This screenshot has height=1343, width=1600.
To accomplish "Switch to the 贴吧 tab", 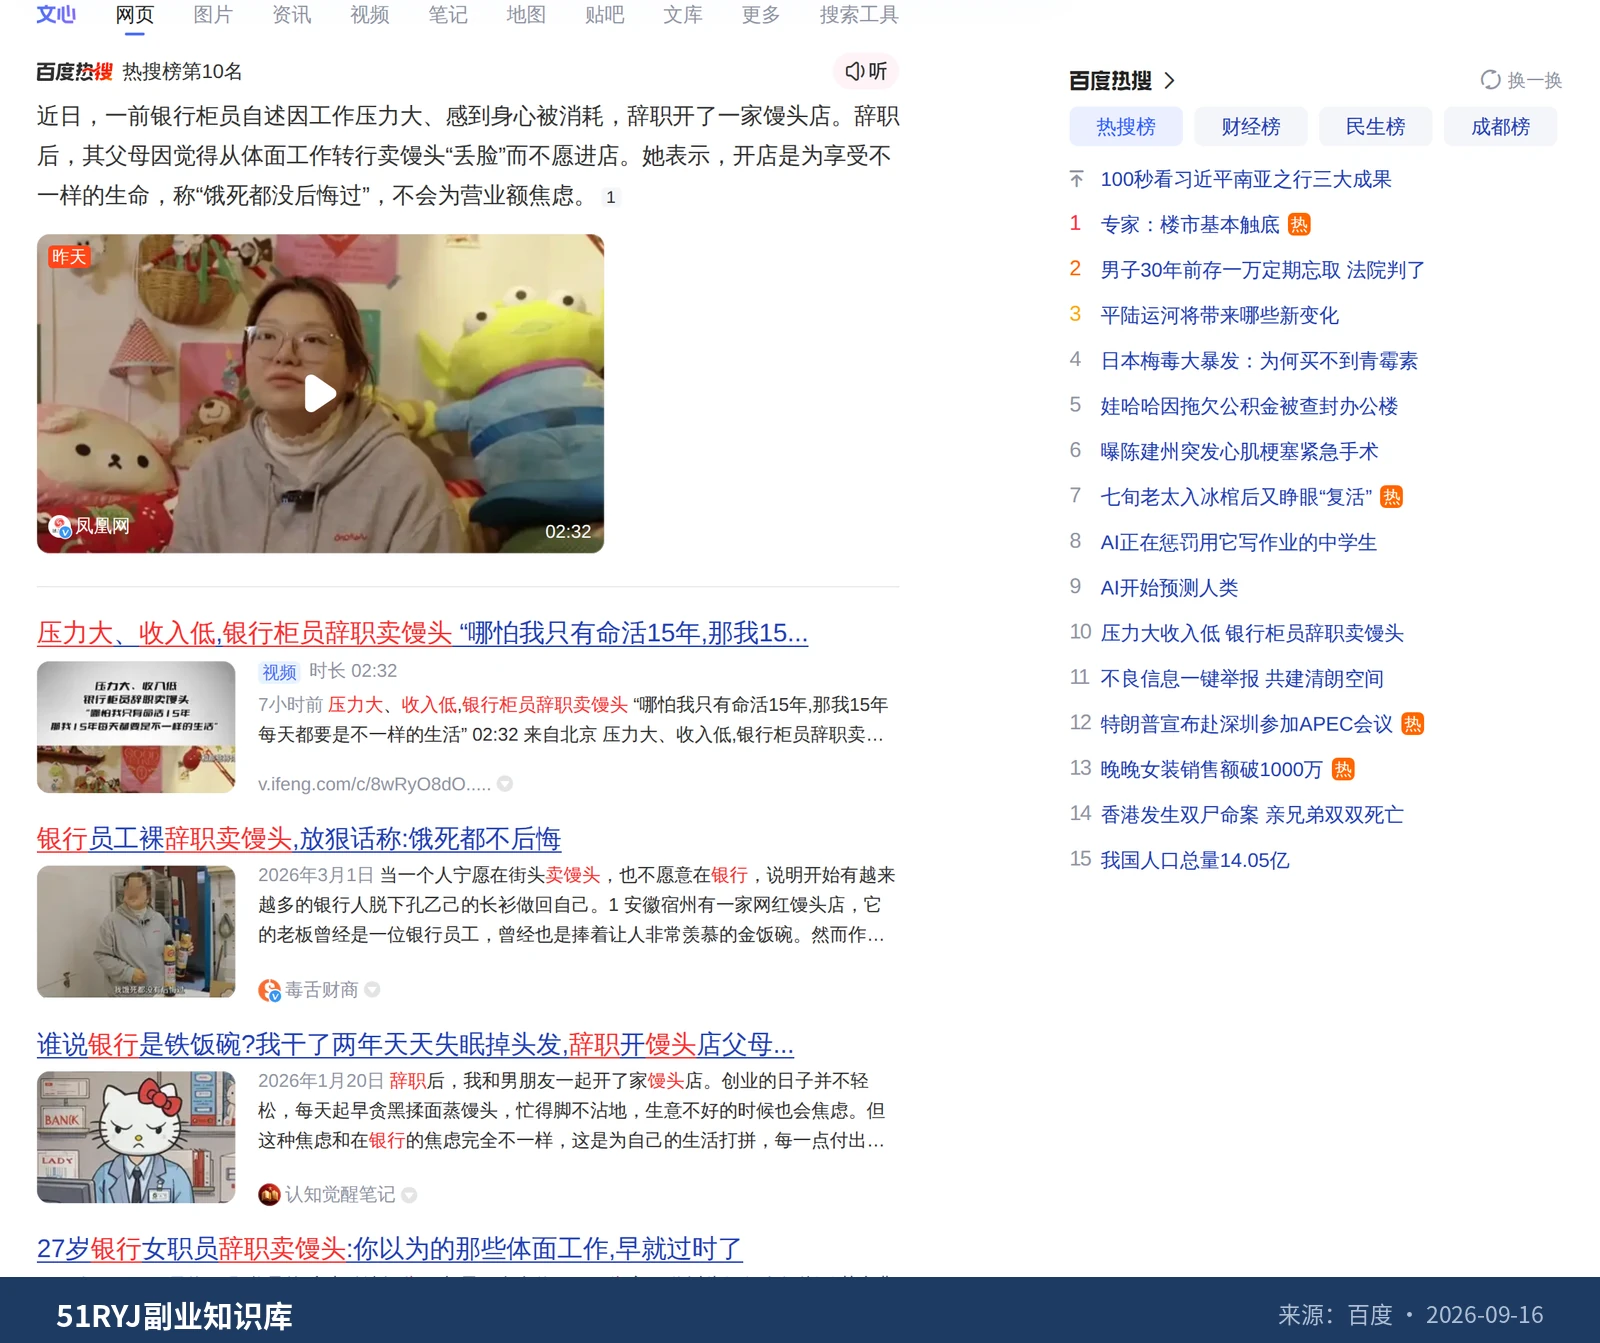I will pos(604,15).
